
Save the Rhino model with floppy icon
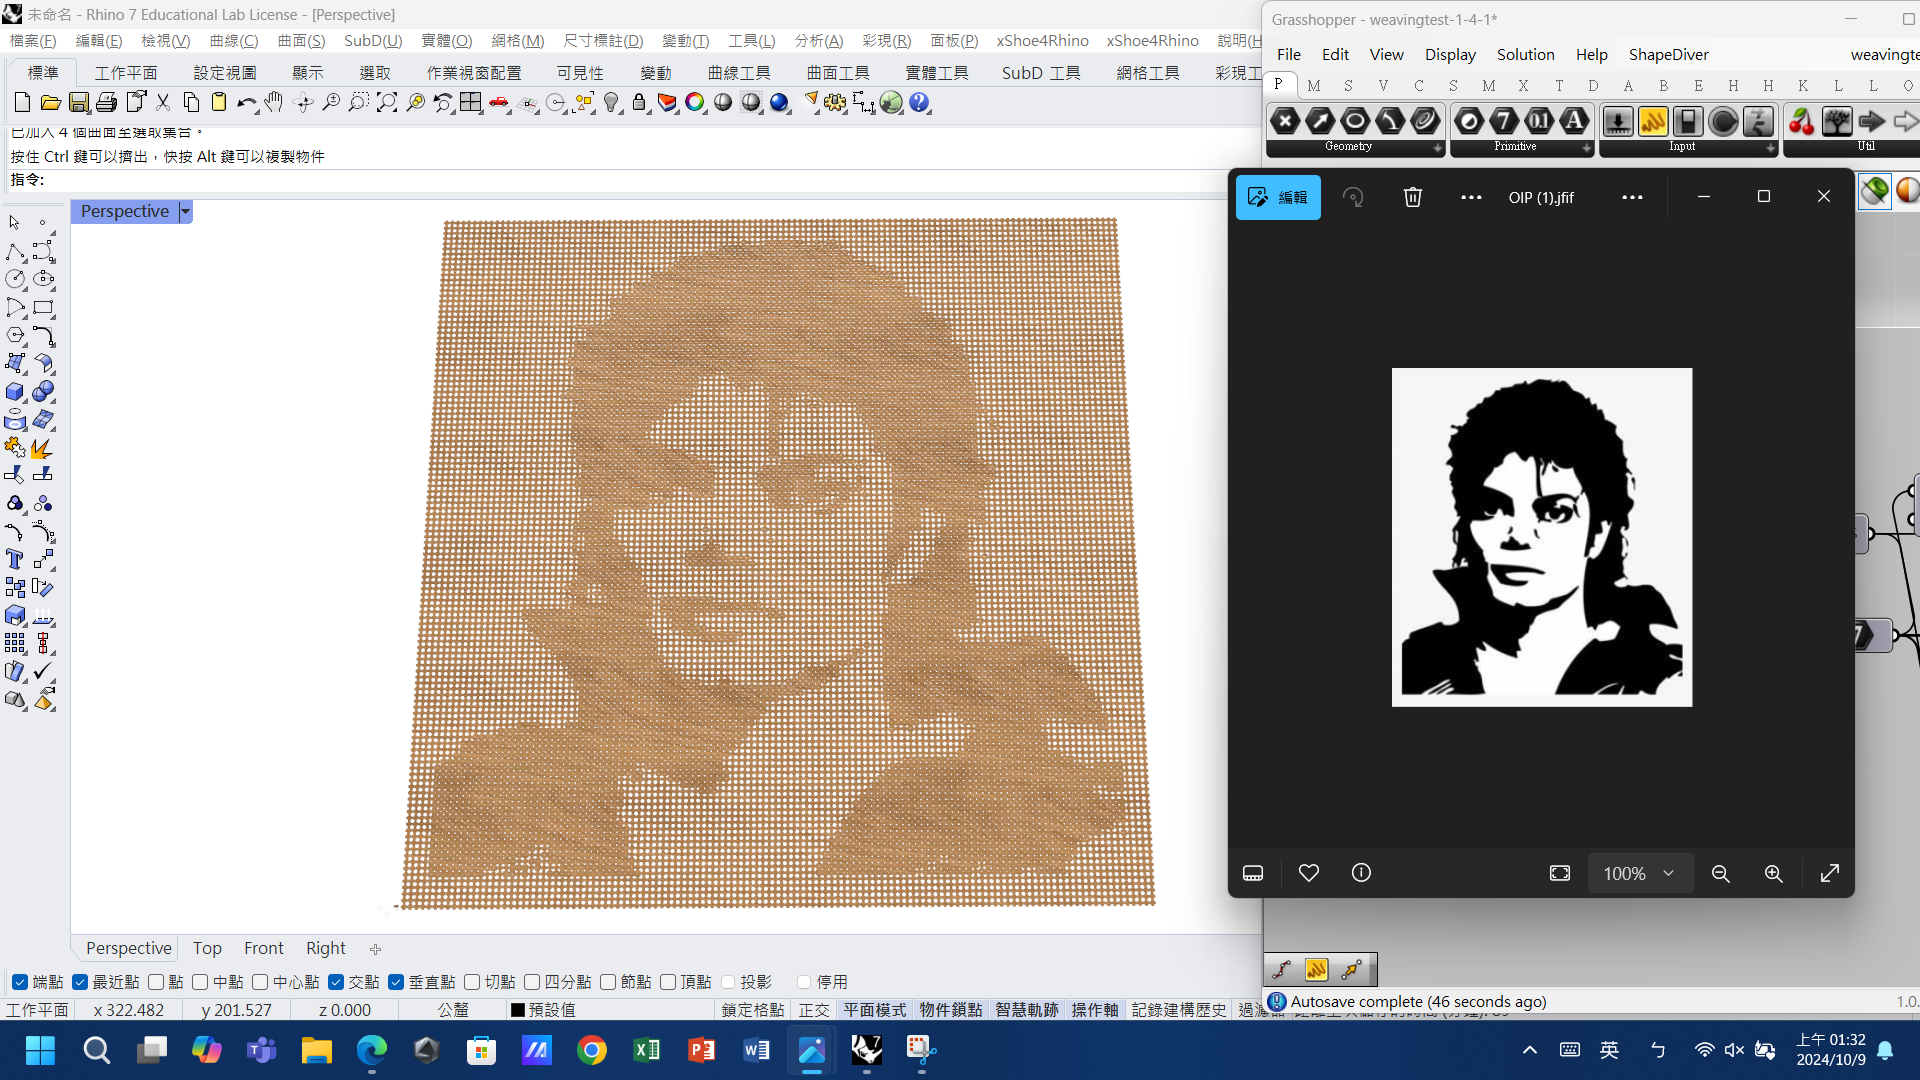click(x=78, y=102)
